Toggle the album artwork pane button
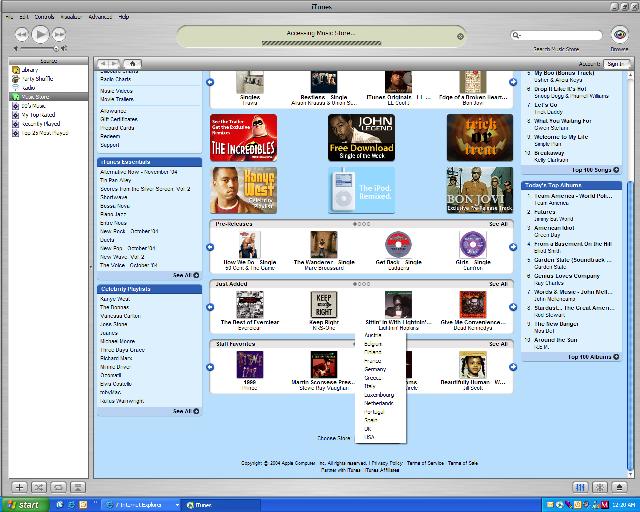This screenshot has height=512, width=640. pos(78,487)
